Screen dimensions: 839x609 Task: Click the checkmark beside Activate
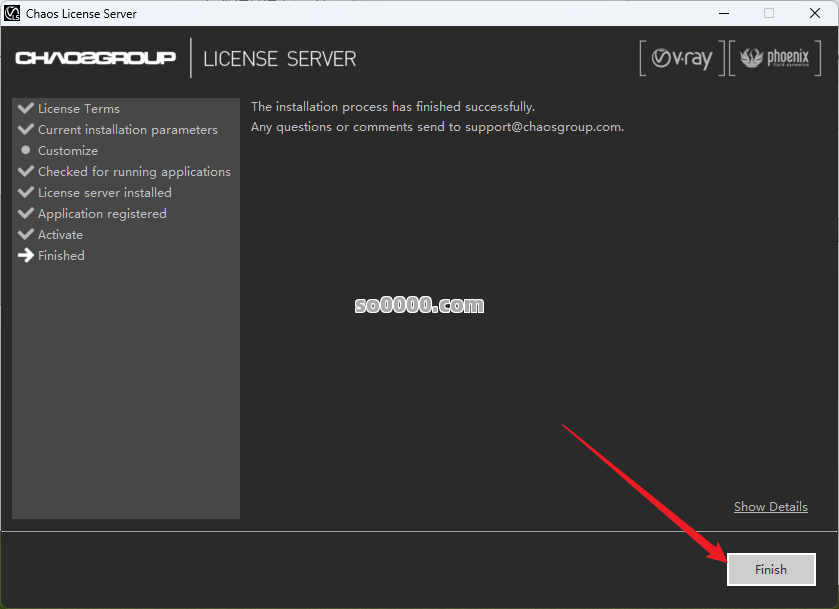point(26,234)
